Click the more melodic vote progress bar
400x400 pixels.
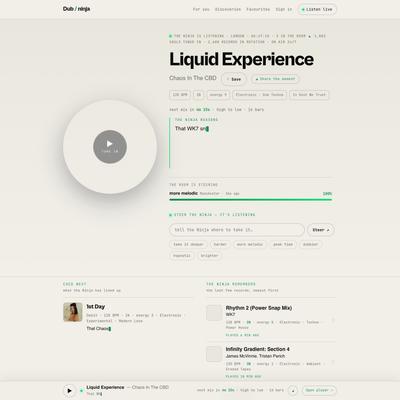click(x=251, y=199)
